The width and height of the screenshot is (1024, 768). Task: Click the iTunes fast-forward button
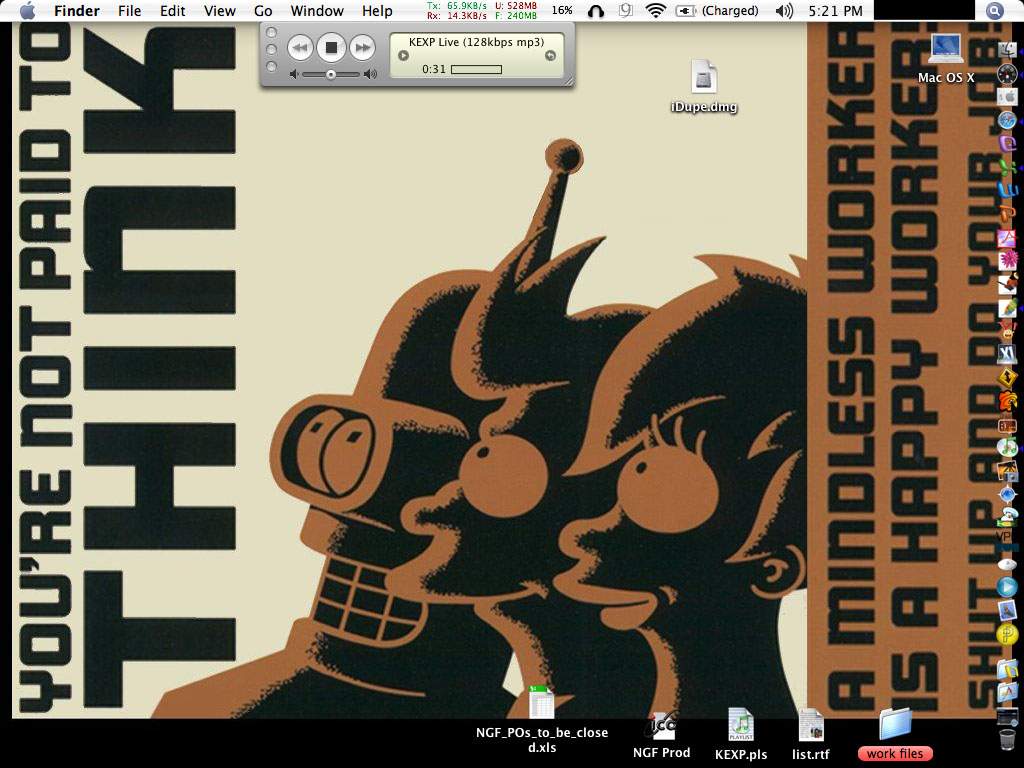[x=362, y=47]
